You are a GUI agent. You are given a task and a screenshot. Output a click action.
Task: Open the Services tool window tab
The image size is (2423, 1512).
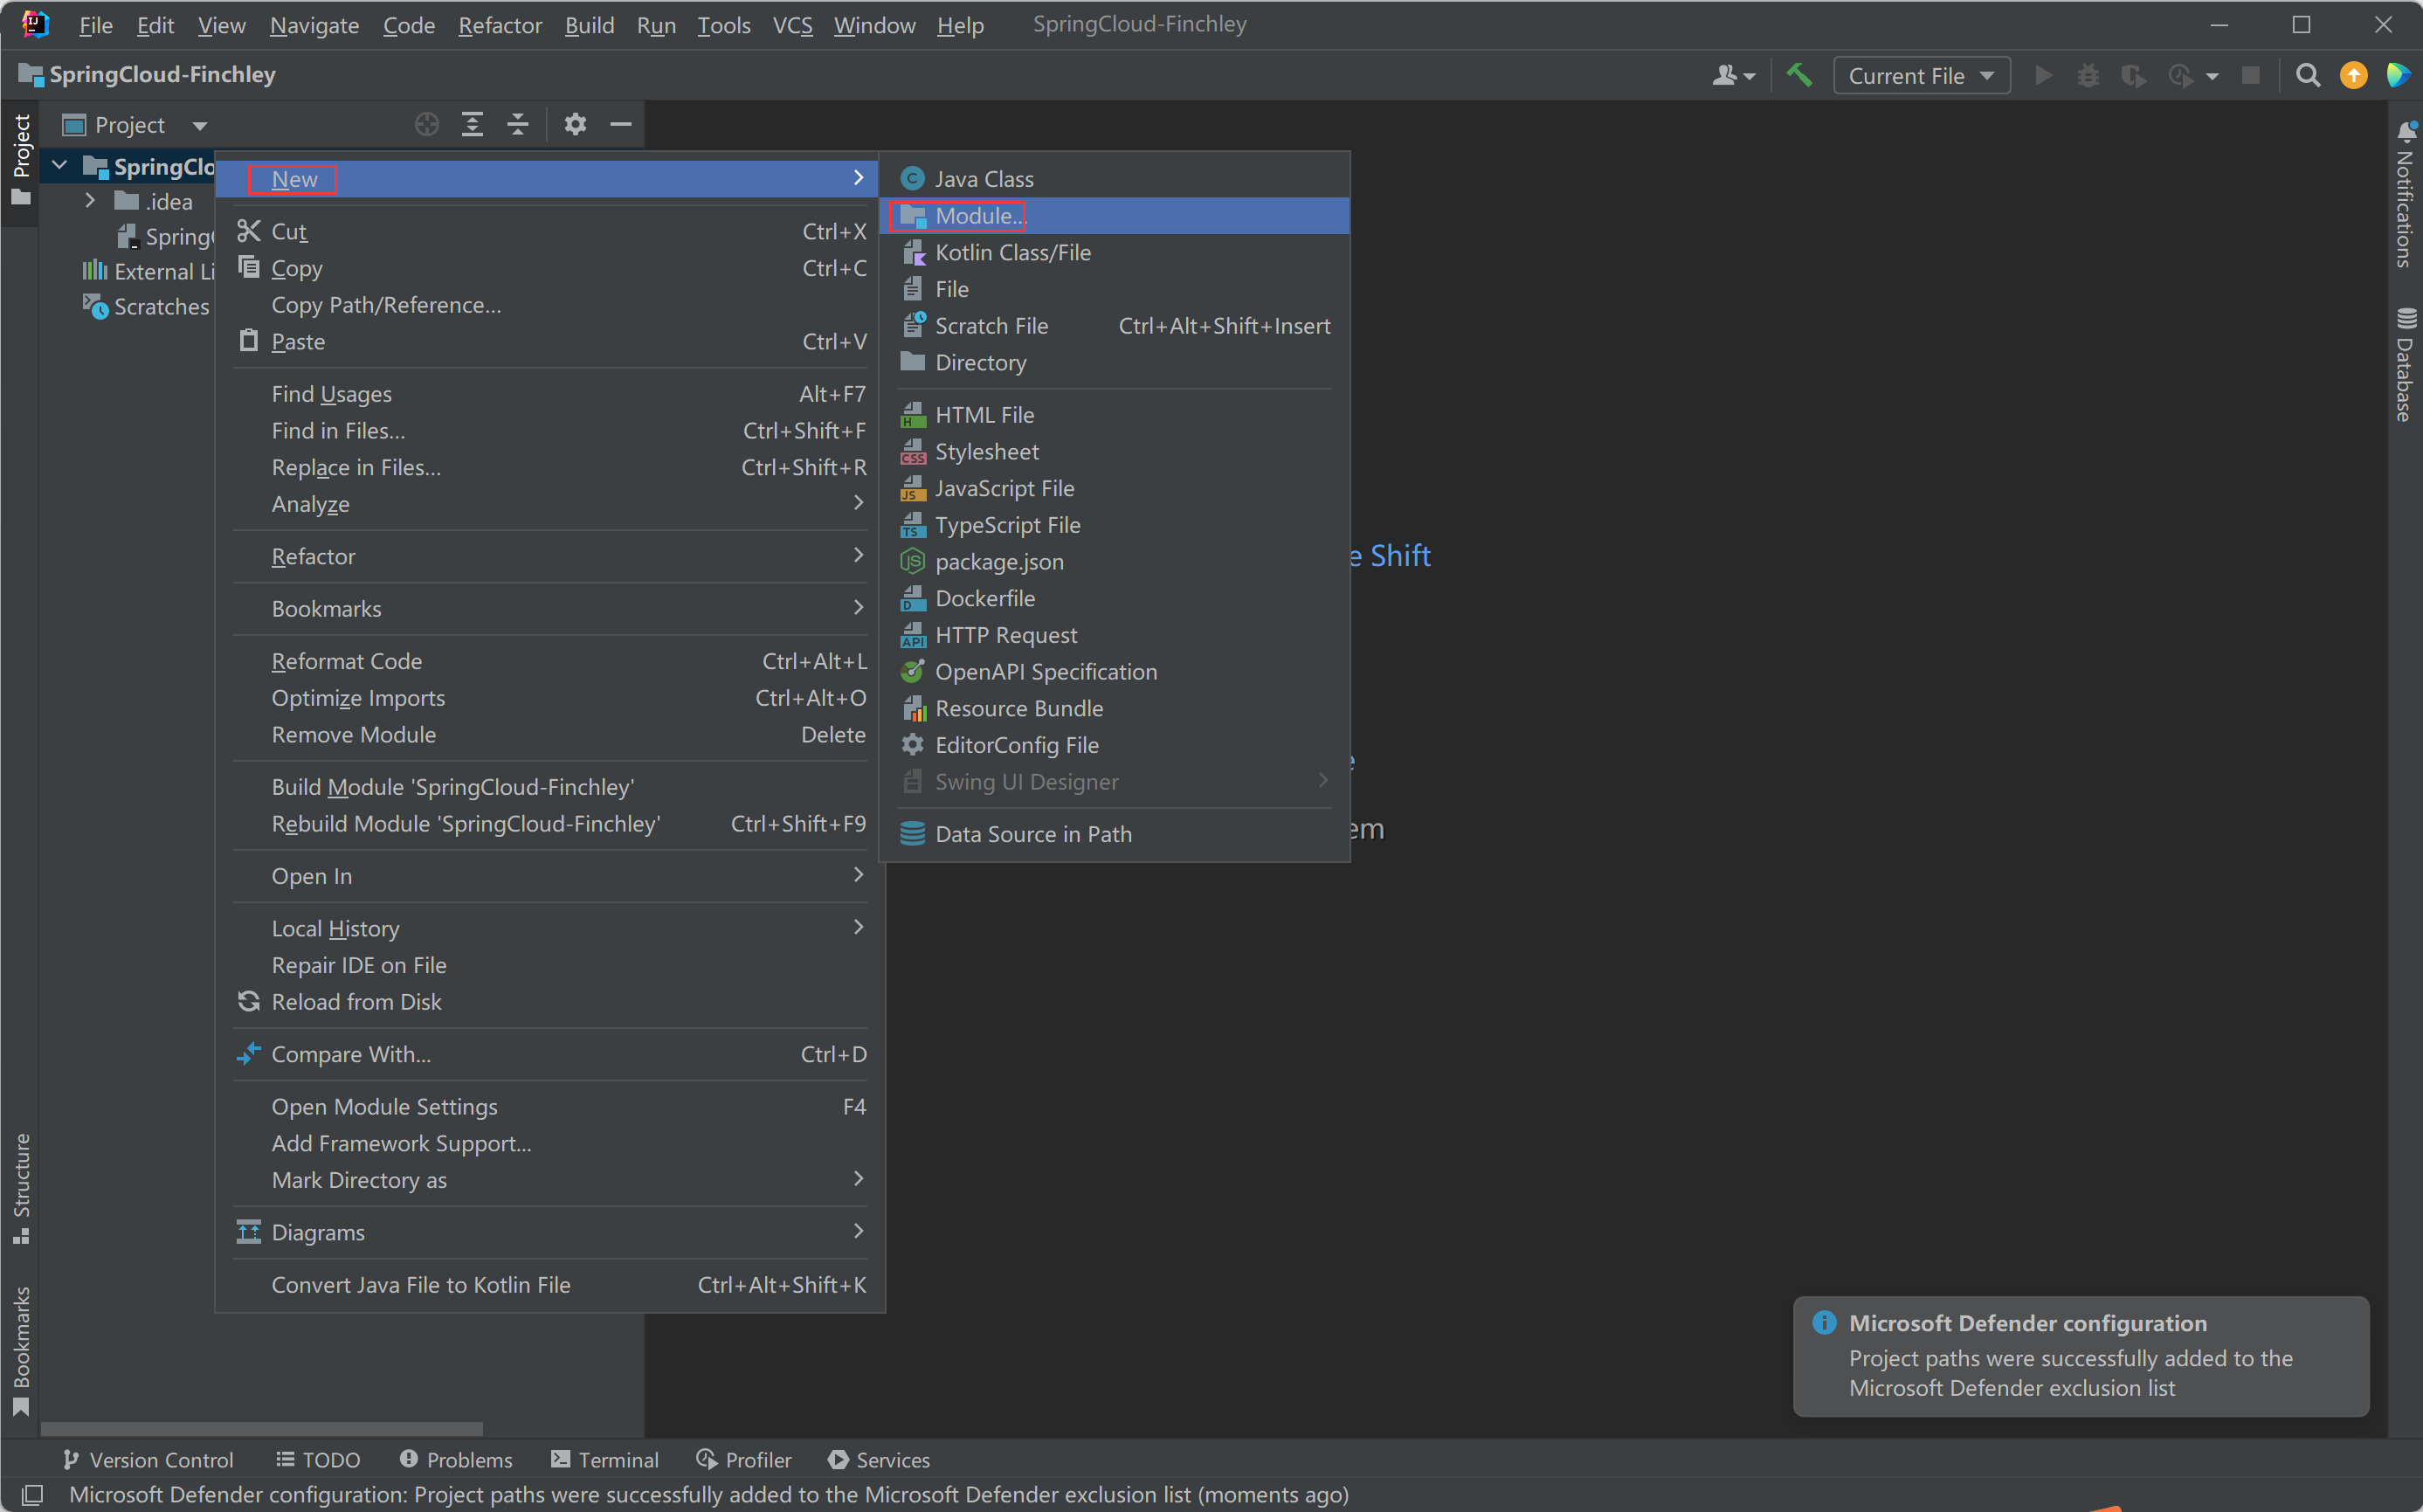[x=879, y=1460]
